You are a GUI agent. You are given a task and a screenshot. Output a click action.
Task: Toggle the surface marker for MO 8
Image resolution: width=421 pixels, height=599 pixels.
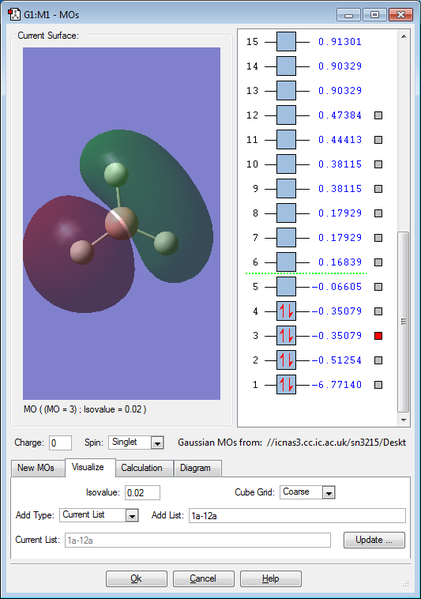click(378, 213)
